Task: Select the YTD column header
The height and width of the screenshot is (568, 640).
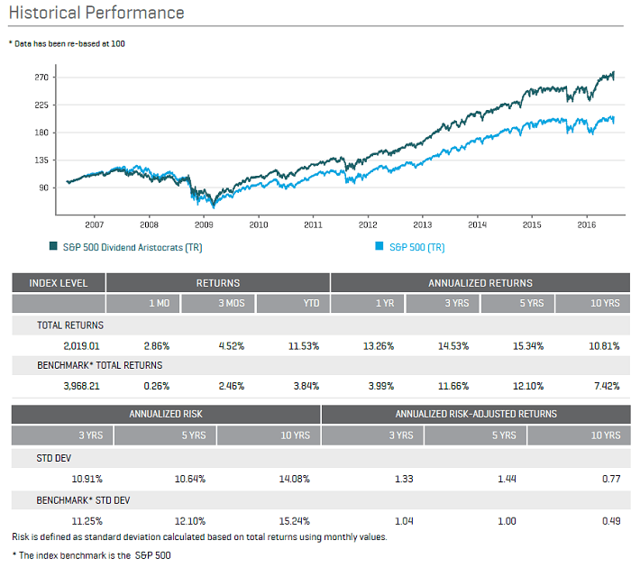Action: coord(293,303)
